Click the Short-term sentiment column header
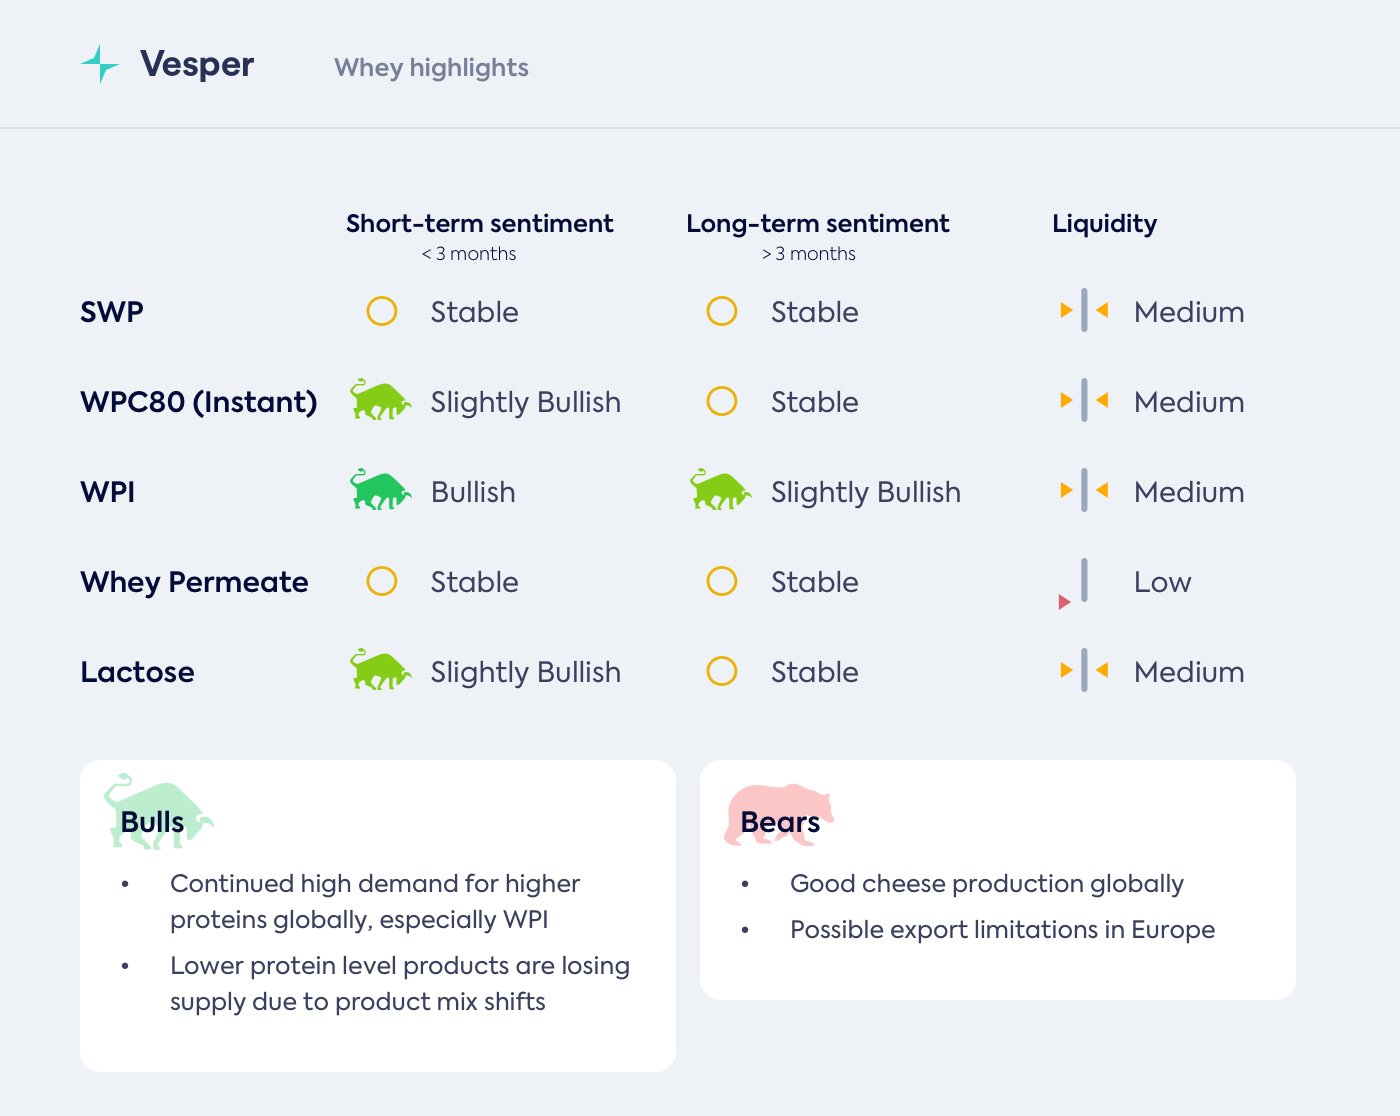Screen dimensions: 1400x1116 coord(479,224)
